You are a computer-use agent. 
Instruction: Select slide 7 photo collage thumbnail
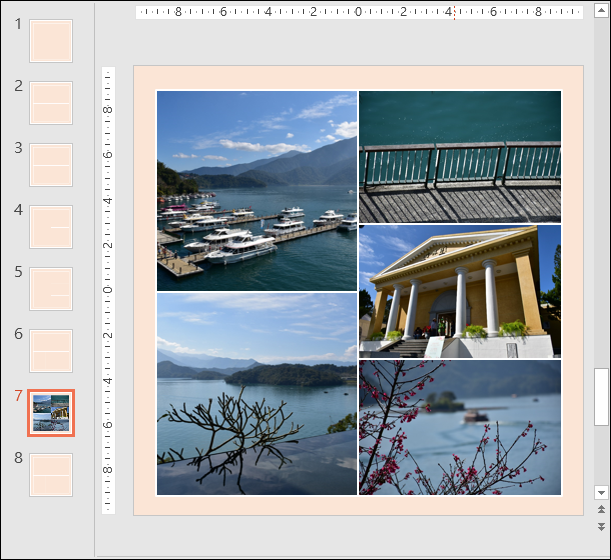51,413
